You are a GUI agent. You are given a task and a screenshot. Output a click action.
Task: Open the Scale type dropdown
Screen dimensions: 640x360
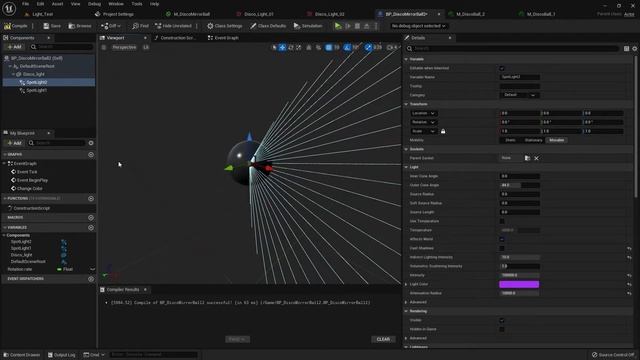pyautogui.click(x=423, y=131)
